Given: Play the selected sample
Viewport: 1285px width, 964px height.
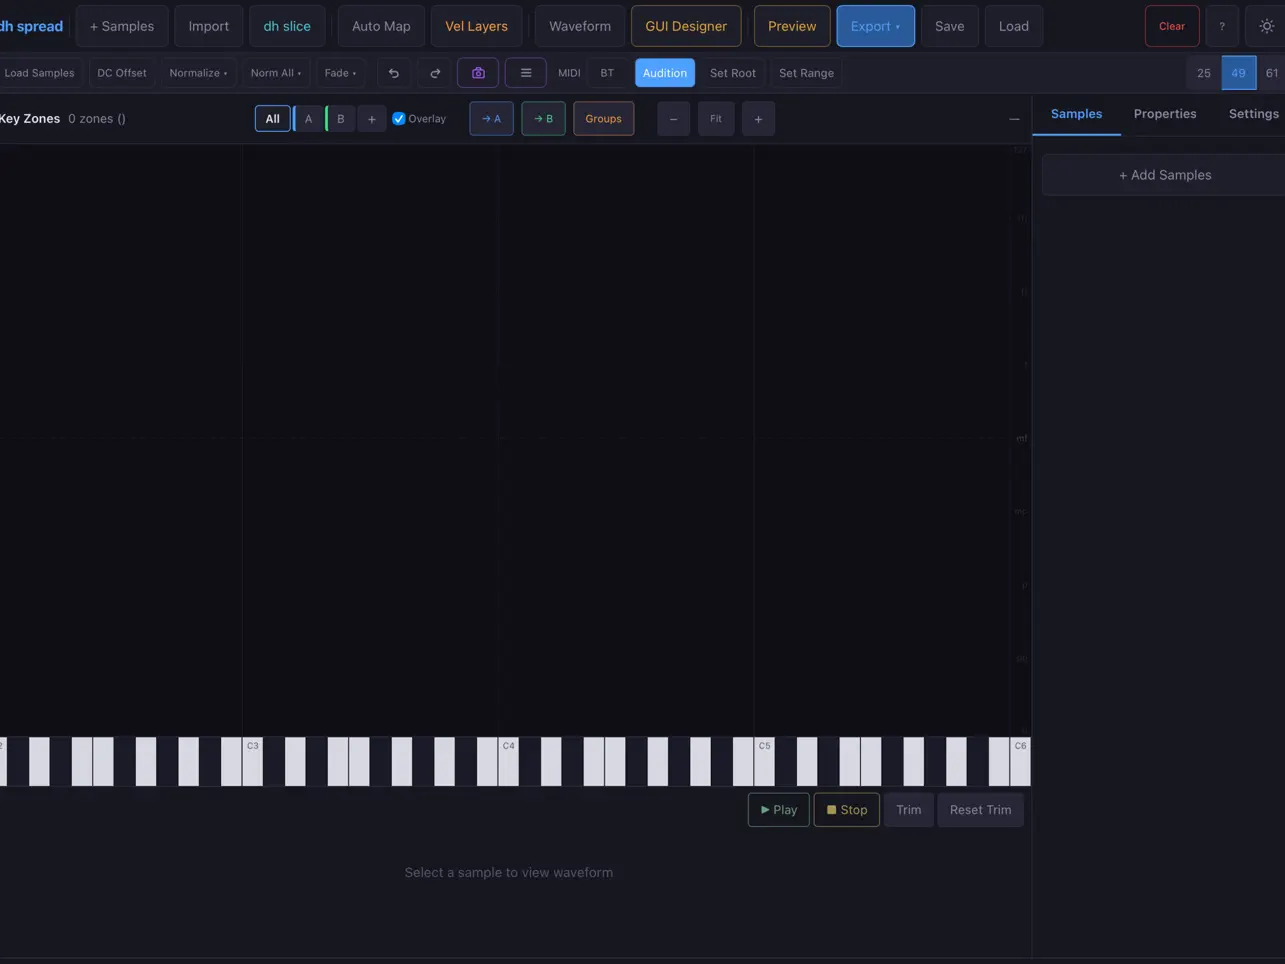Looking at the screenshot, I should point(779,810).
